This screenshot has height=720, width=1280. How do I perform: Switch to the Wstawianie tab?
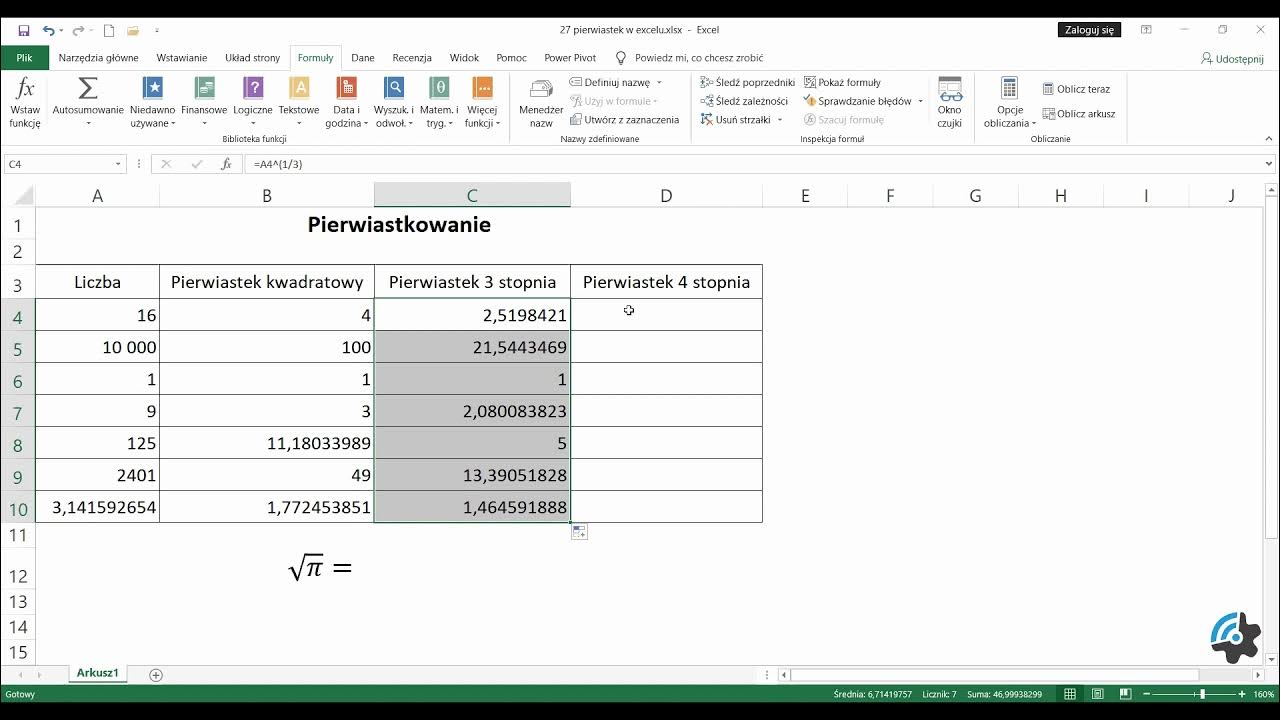(x=182, y=58)
